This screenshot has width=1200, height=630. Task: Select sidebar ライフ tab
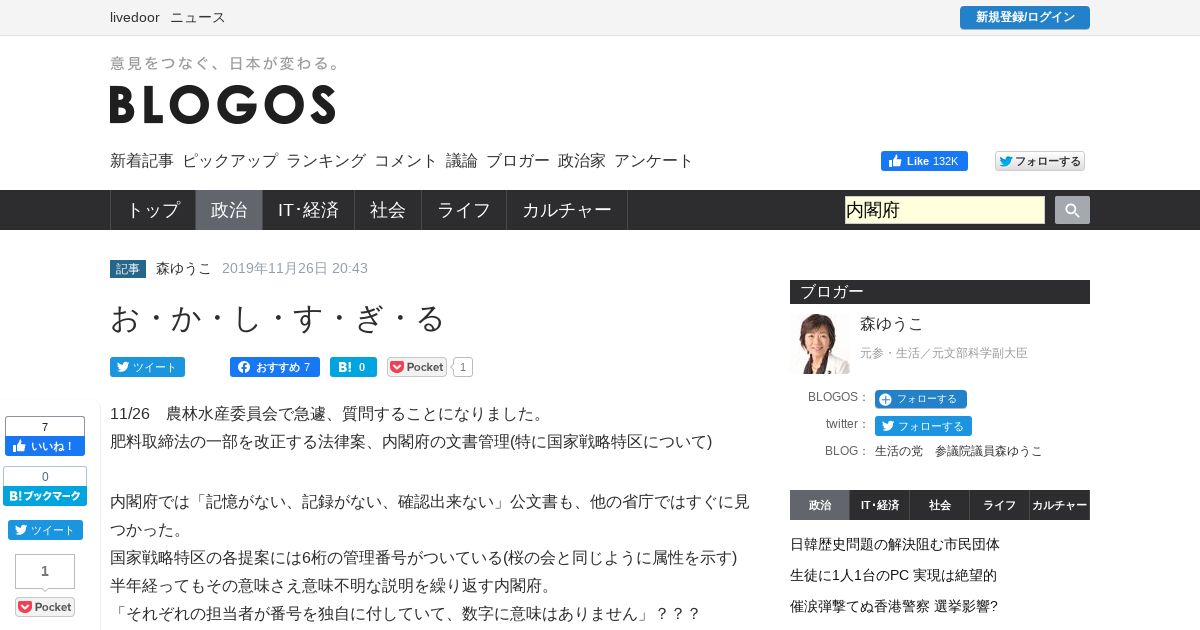(1000, 505)
